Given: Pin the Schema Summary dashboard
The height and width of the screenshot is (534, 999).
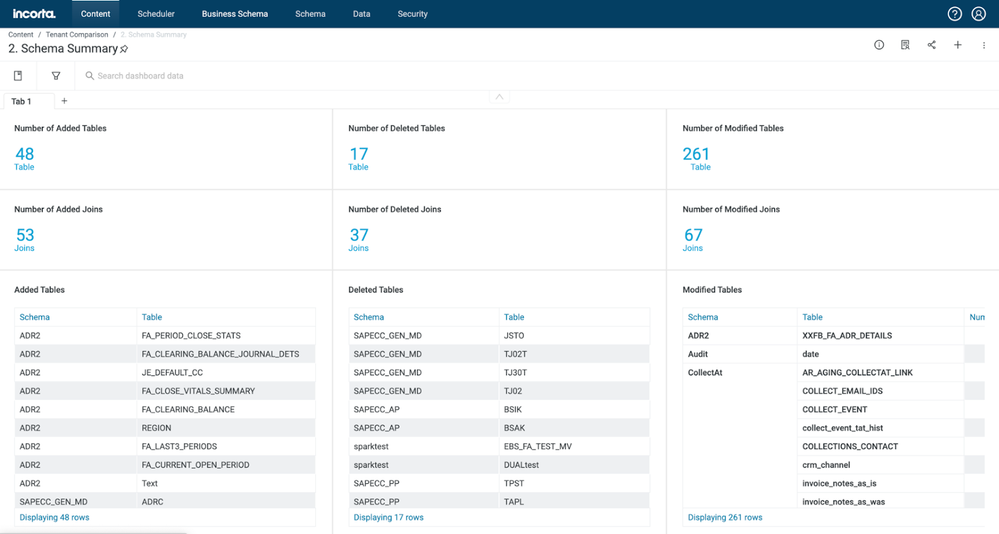Looking at the screenshot, I should [124, 49].
